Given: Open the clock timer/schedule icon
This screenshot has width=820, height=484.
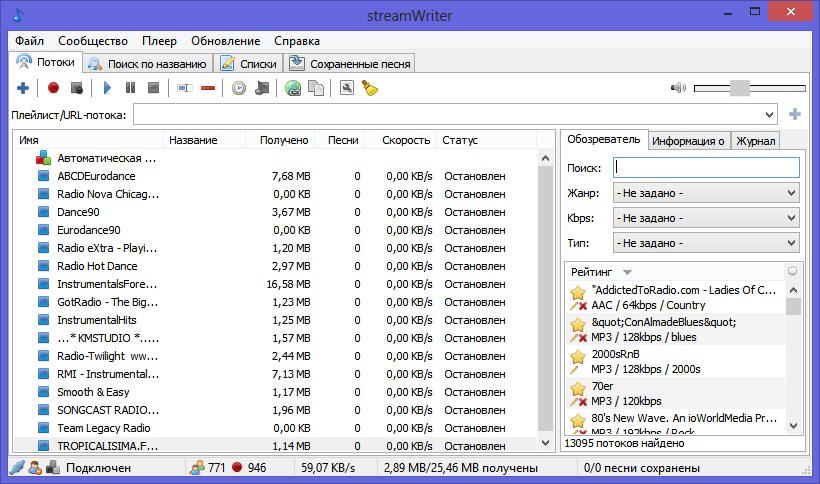Looking at the screenshot, I should tap(239, 88).
